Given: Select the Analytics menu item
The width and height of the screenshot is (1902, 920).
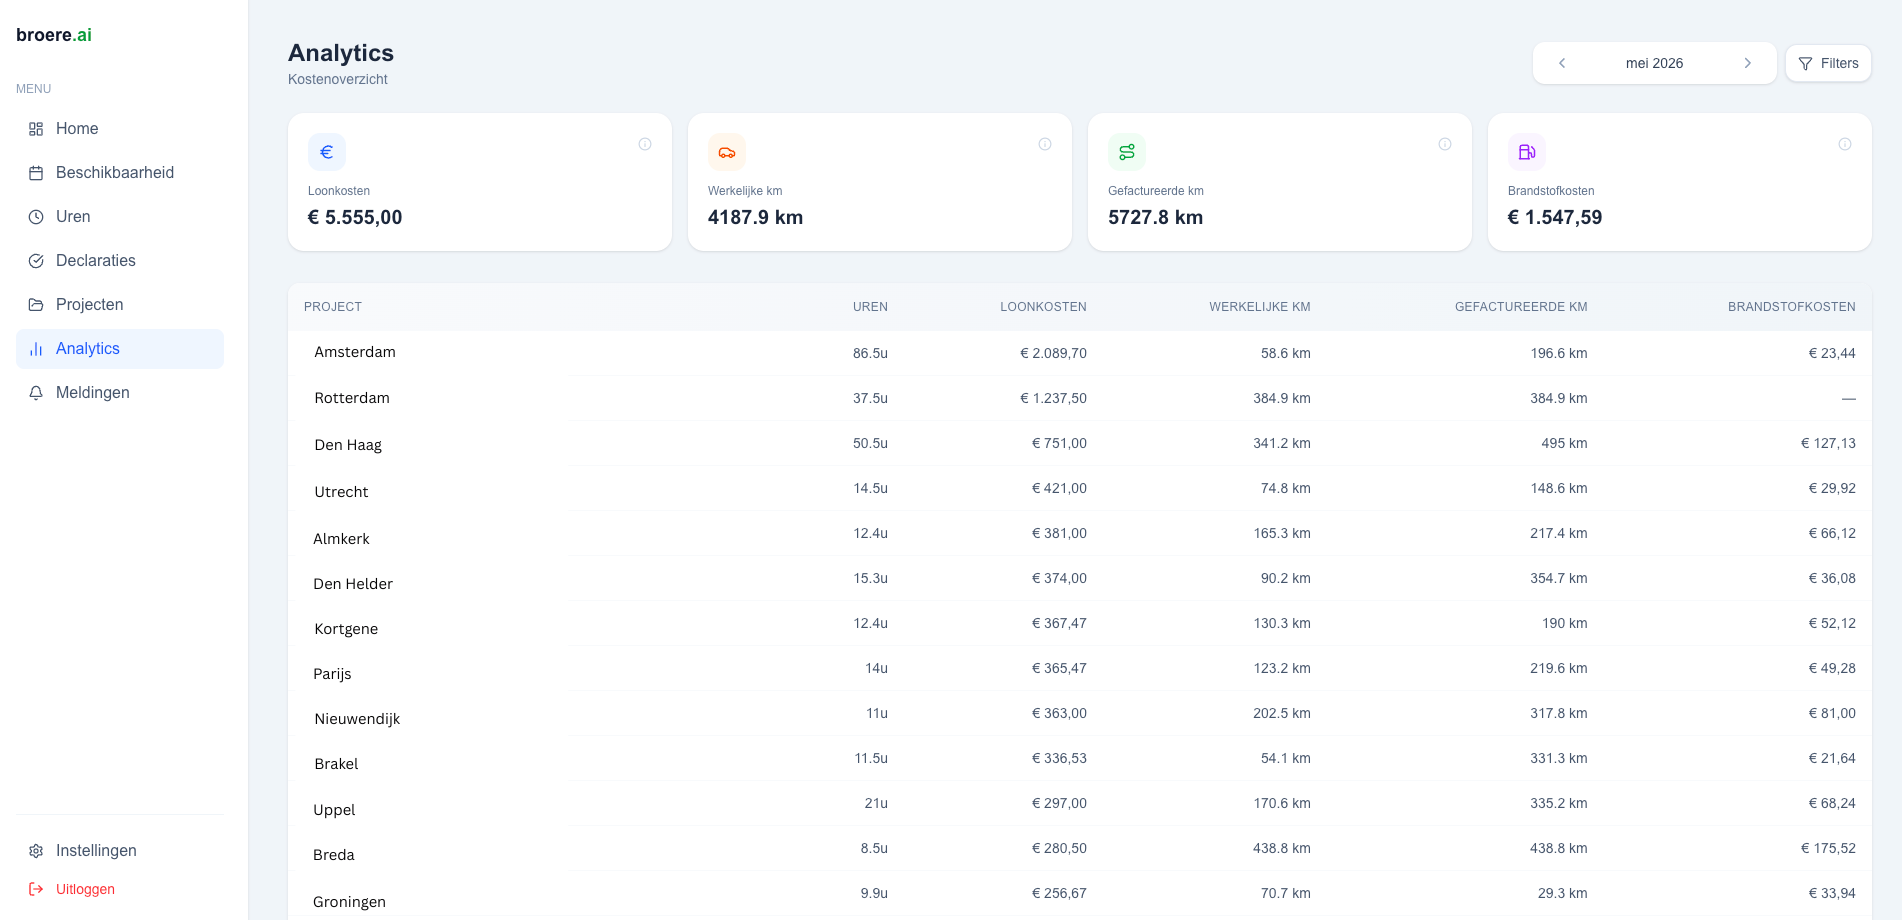Looking at the screenshot, I should (120, 349).
